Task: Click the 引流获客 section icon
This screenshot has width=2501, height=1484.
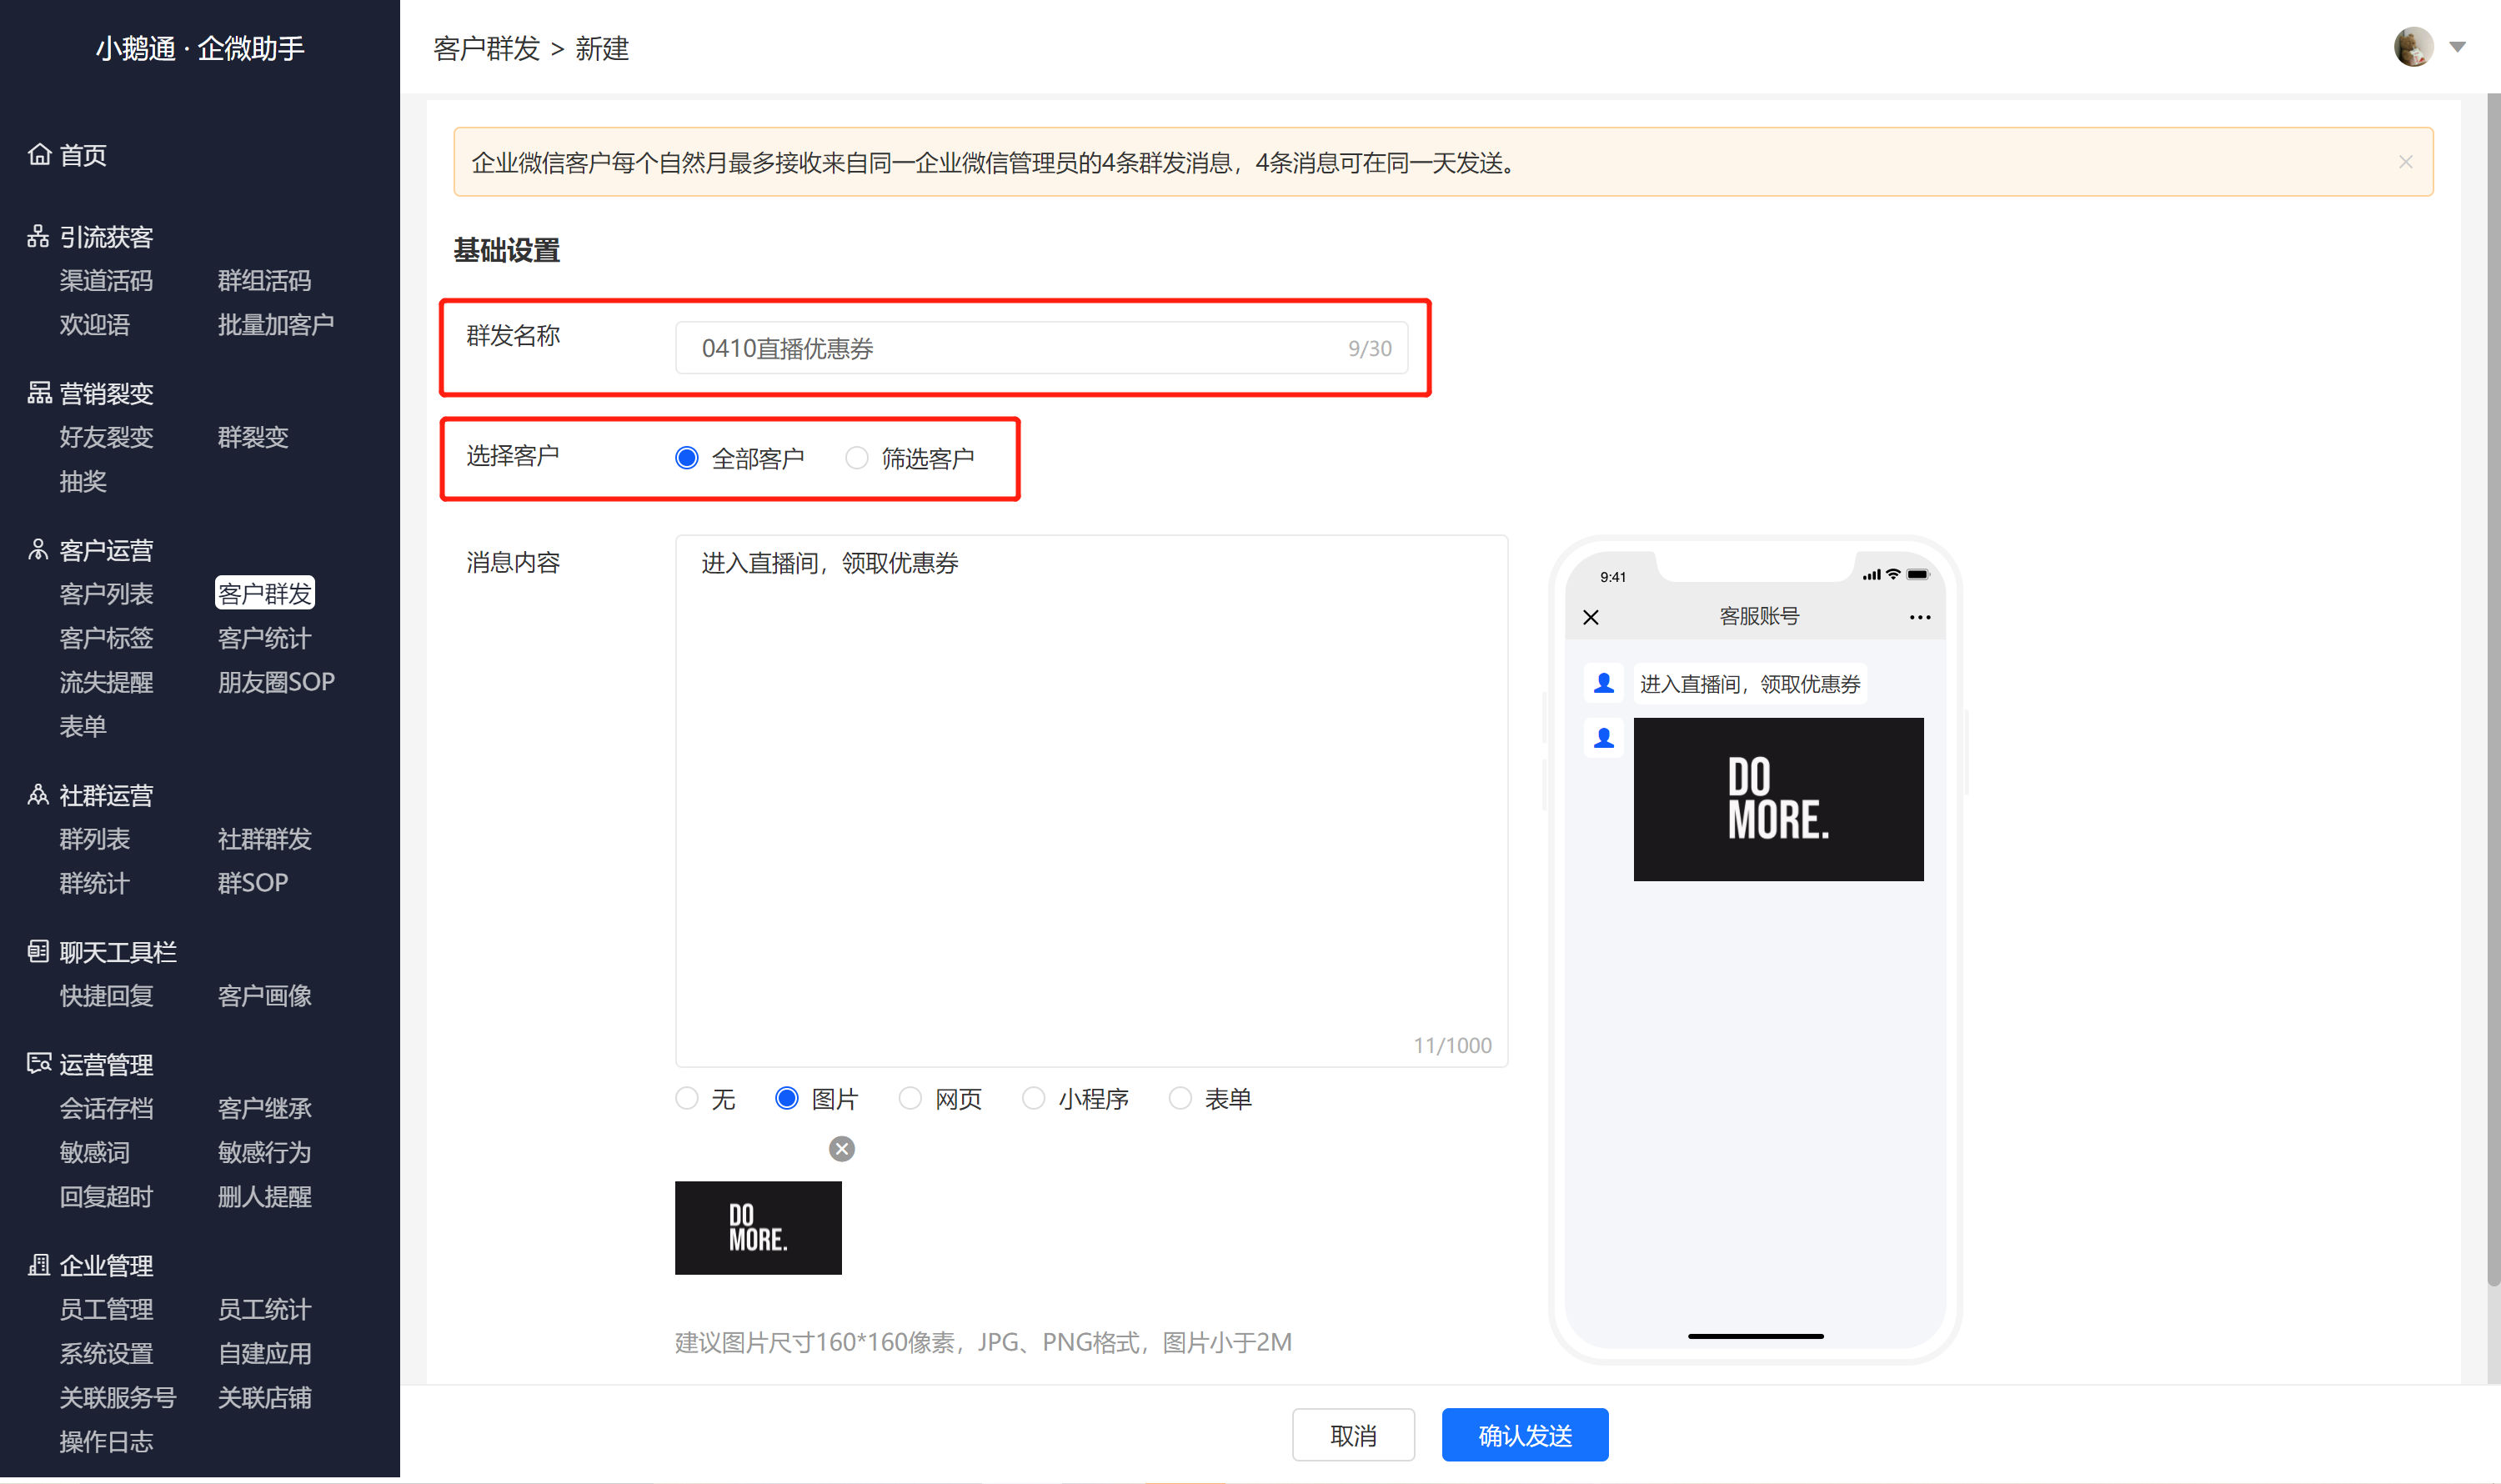Action: tap(39, 237)
